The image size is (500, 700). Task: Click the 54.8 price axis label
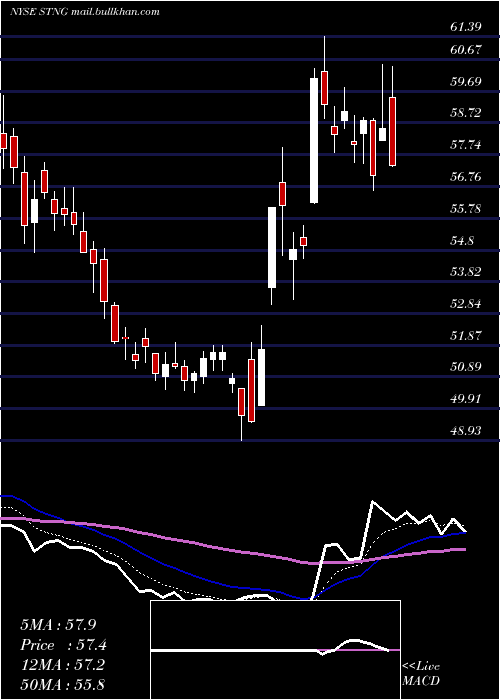(x=462, y=241)
